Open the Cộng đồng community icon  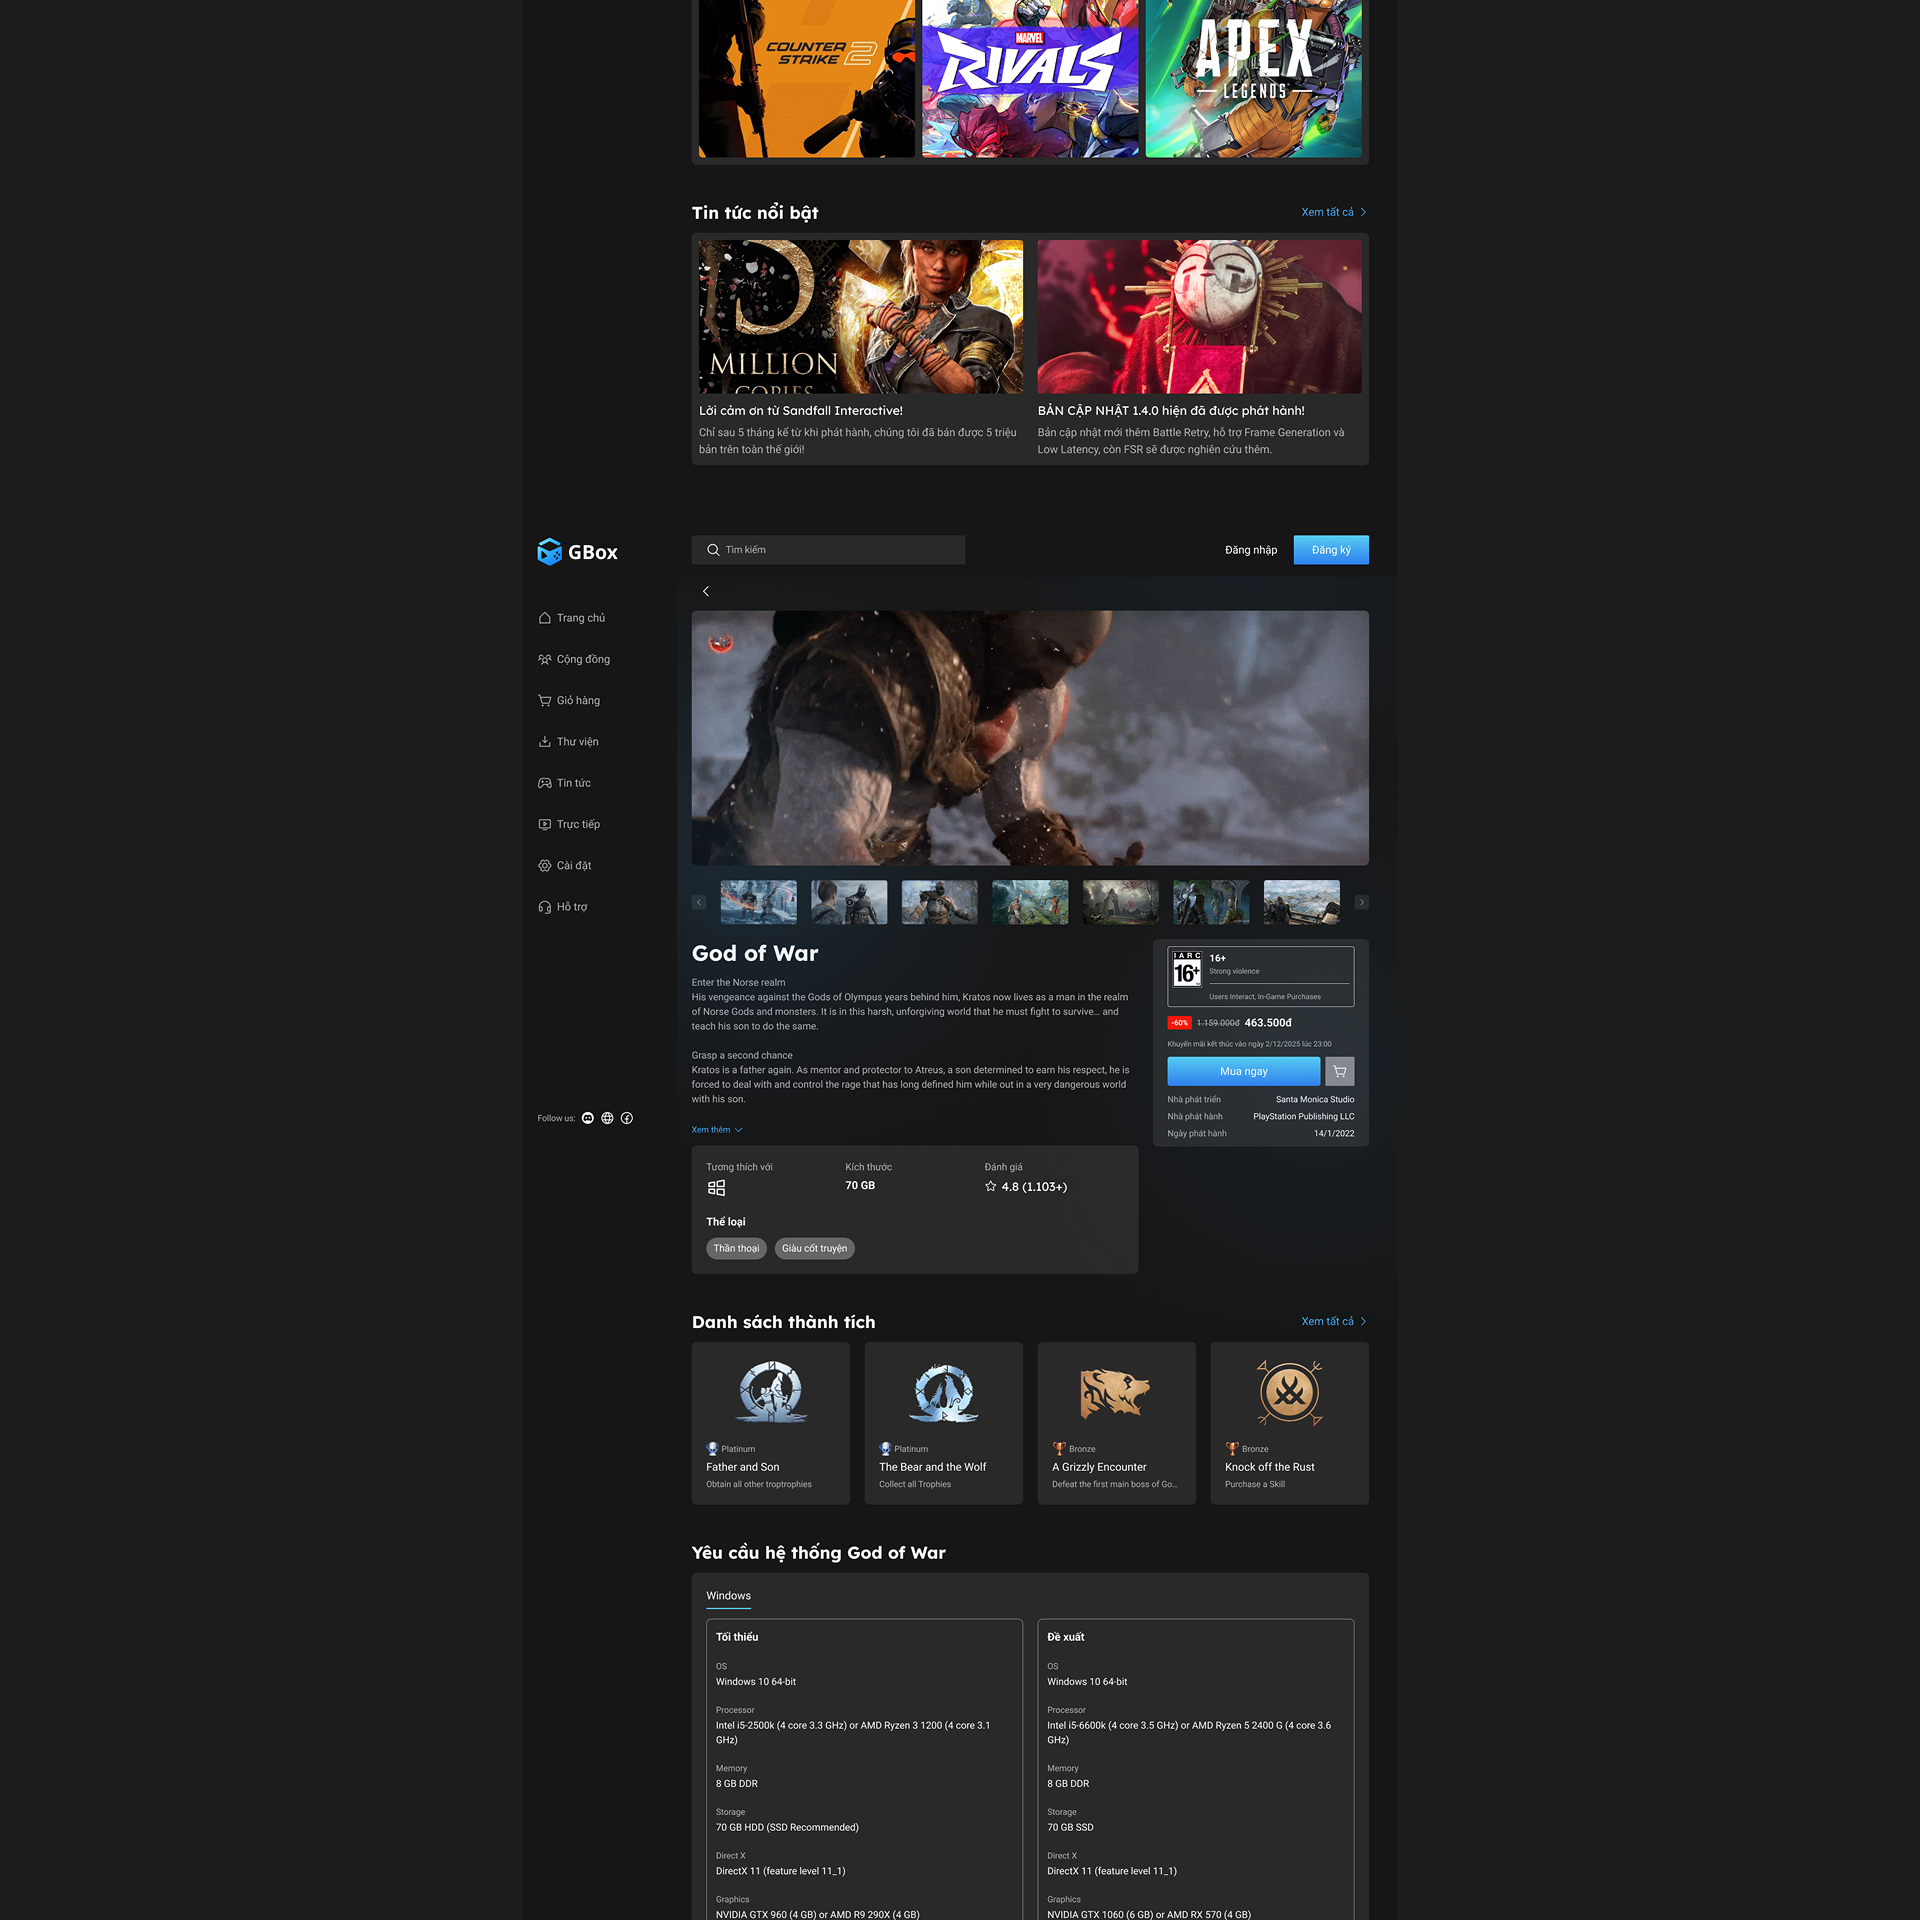(x=544, y=659)
